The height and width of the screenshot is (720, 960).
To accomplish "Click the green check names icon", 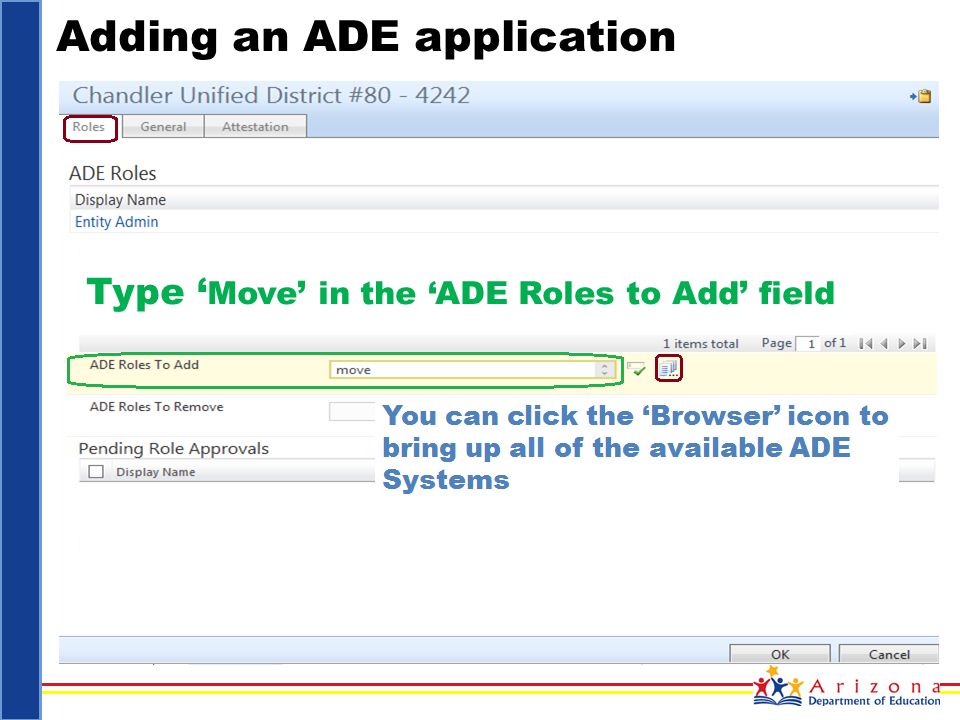I will pyautogui.click(x=636, y=369).
